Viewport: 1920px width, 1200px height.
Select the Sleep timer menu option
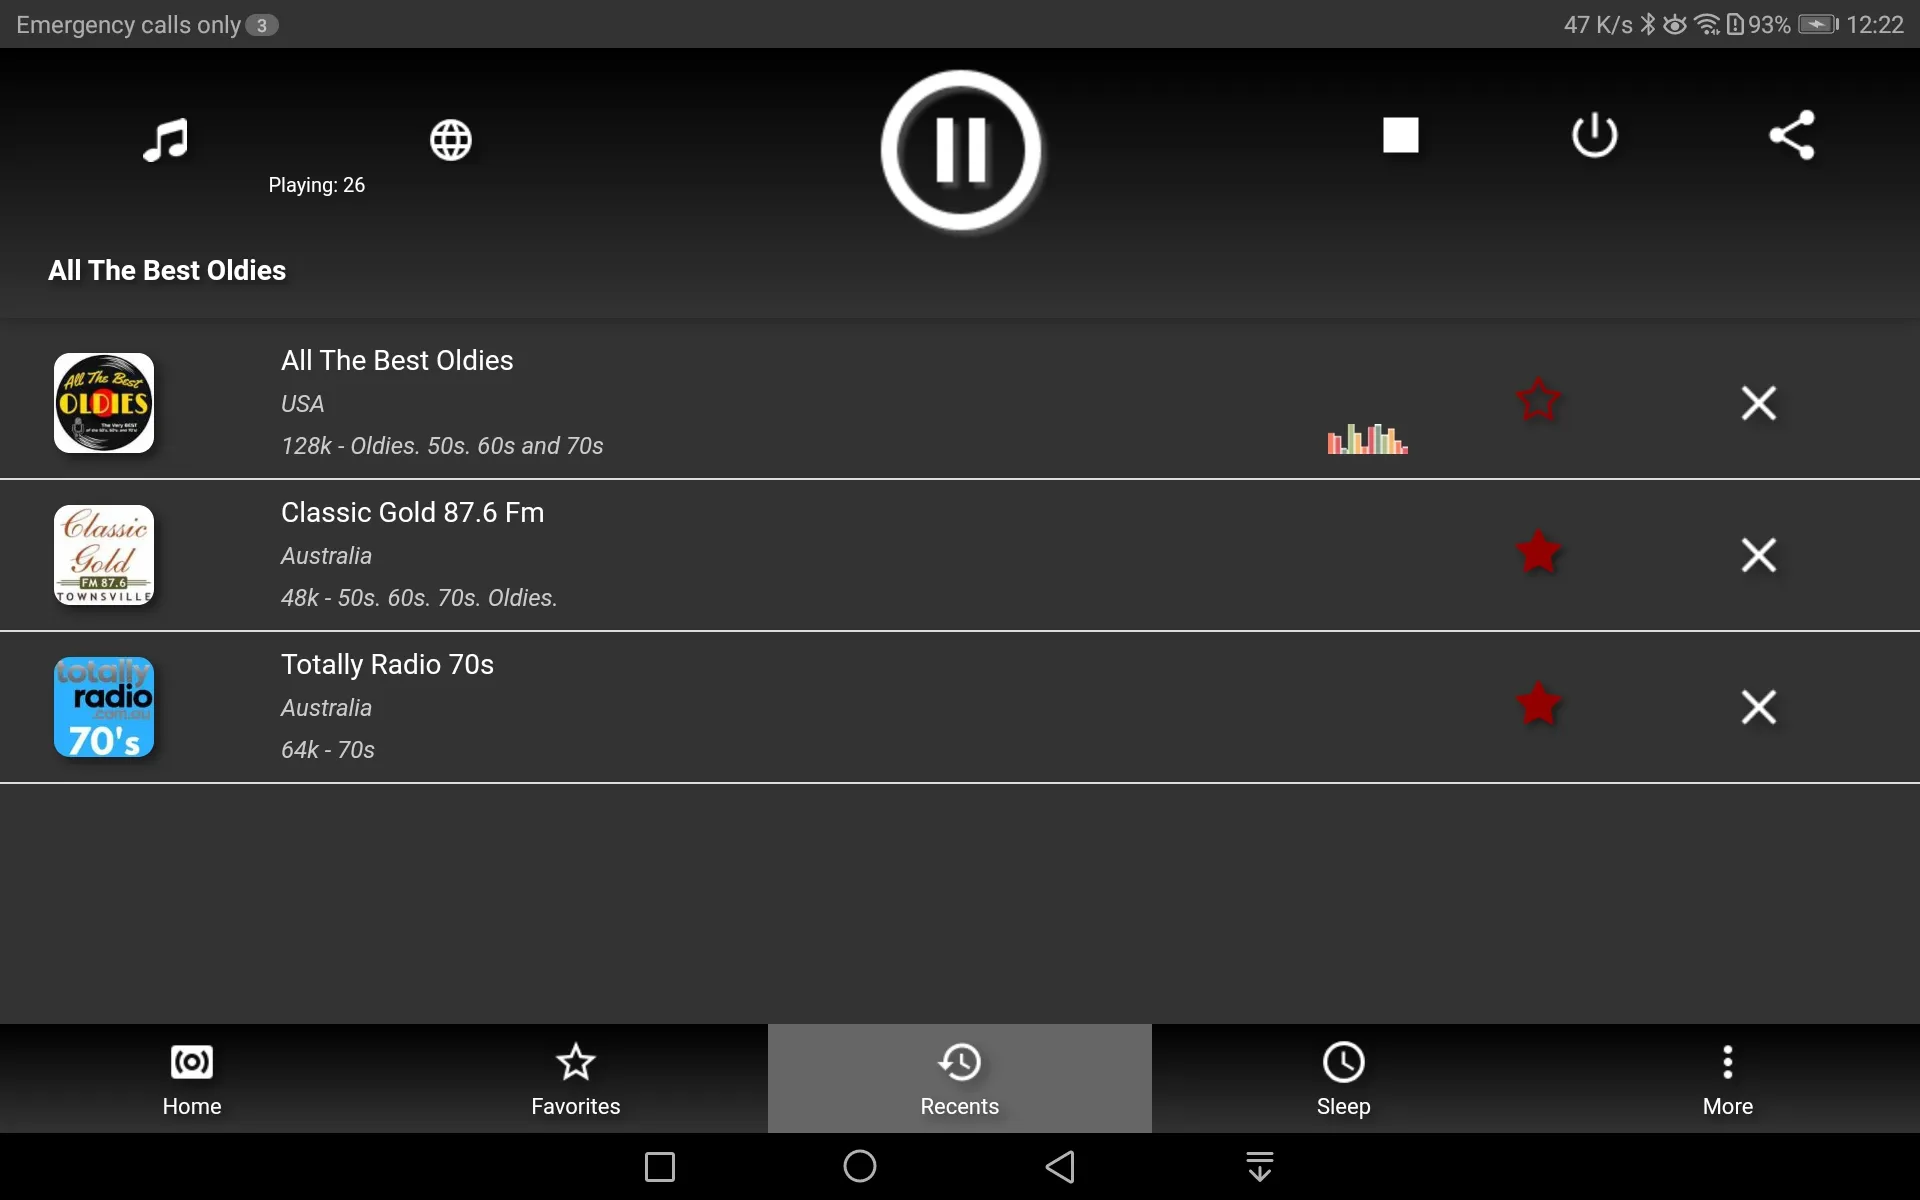[1344, 1077]
